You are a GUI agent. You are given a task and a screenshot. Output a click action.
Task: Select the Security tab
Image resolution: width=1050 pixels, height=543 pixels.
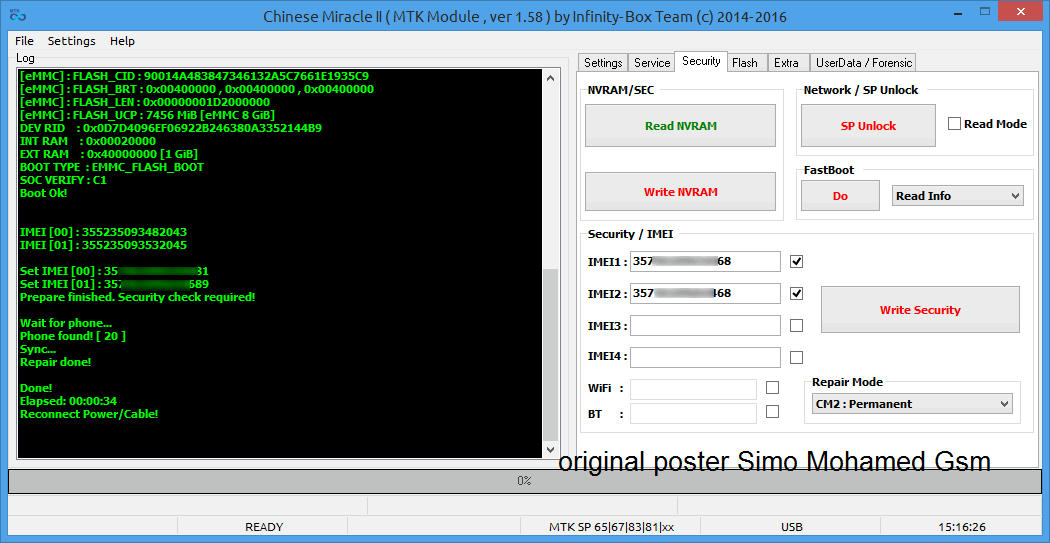click(701, 61)
